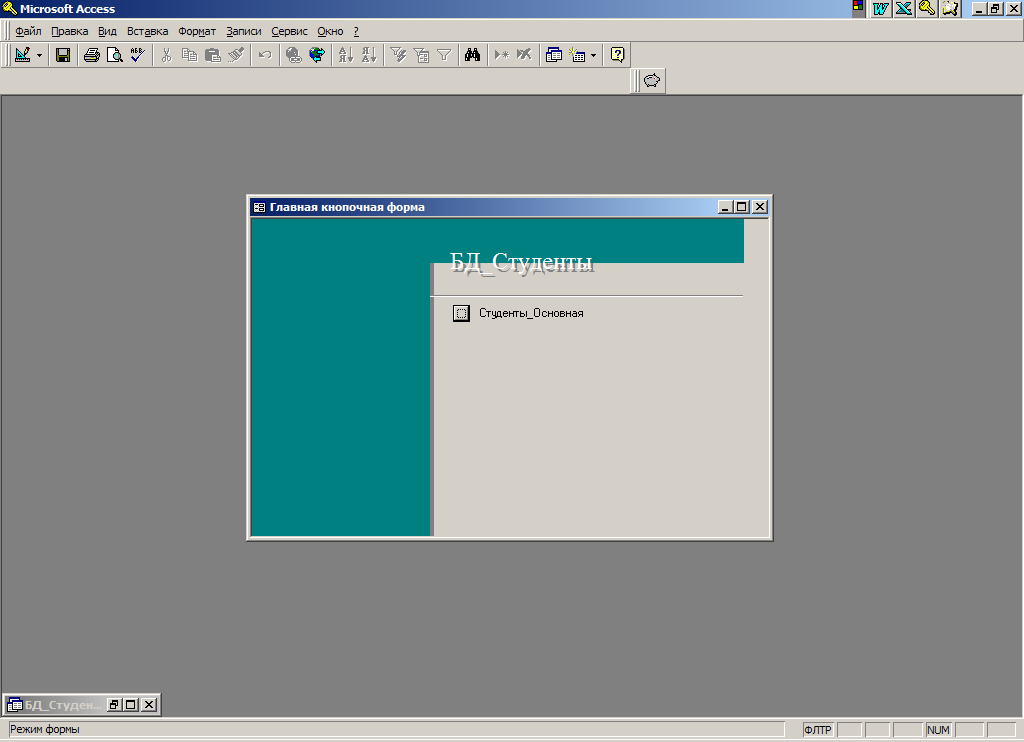
Task: Click the Студенты_Основная switchboard button
Action: click(x=461, y=314)
